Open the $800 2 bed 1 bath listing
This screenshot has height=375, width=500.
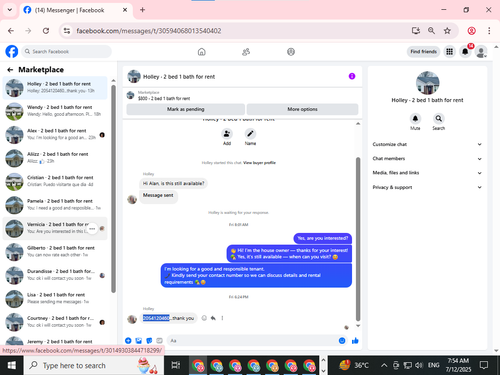164,99
